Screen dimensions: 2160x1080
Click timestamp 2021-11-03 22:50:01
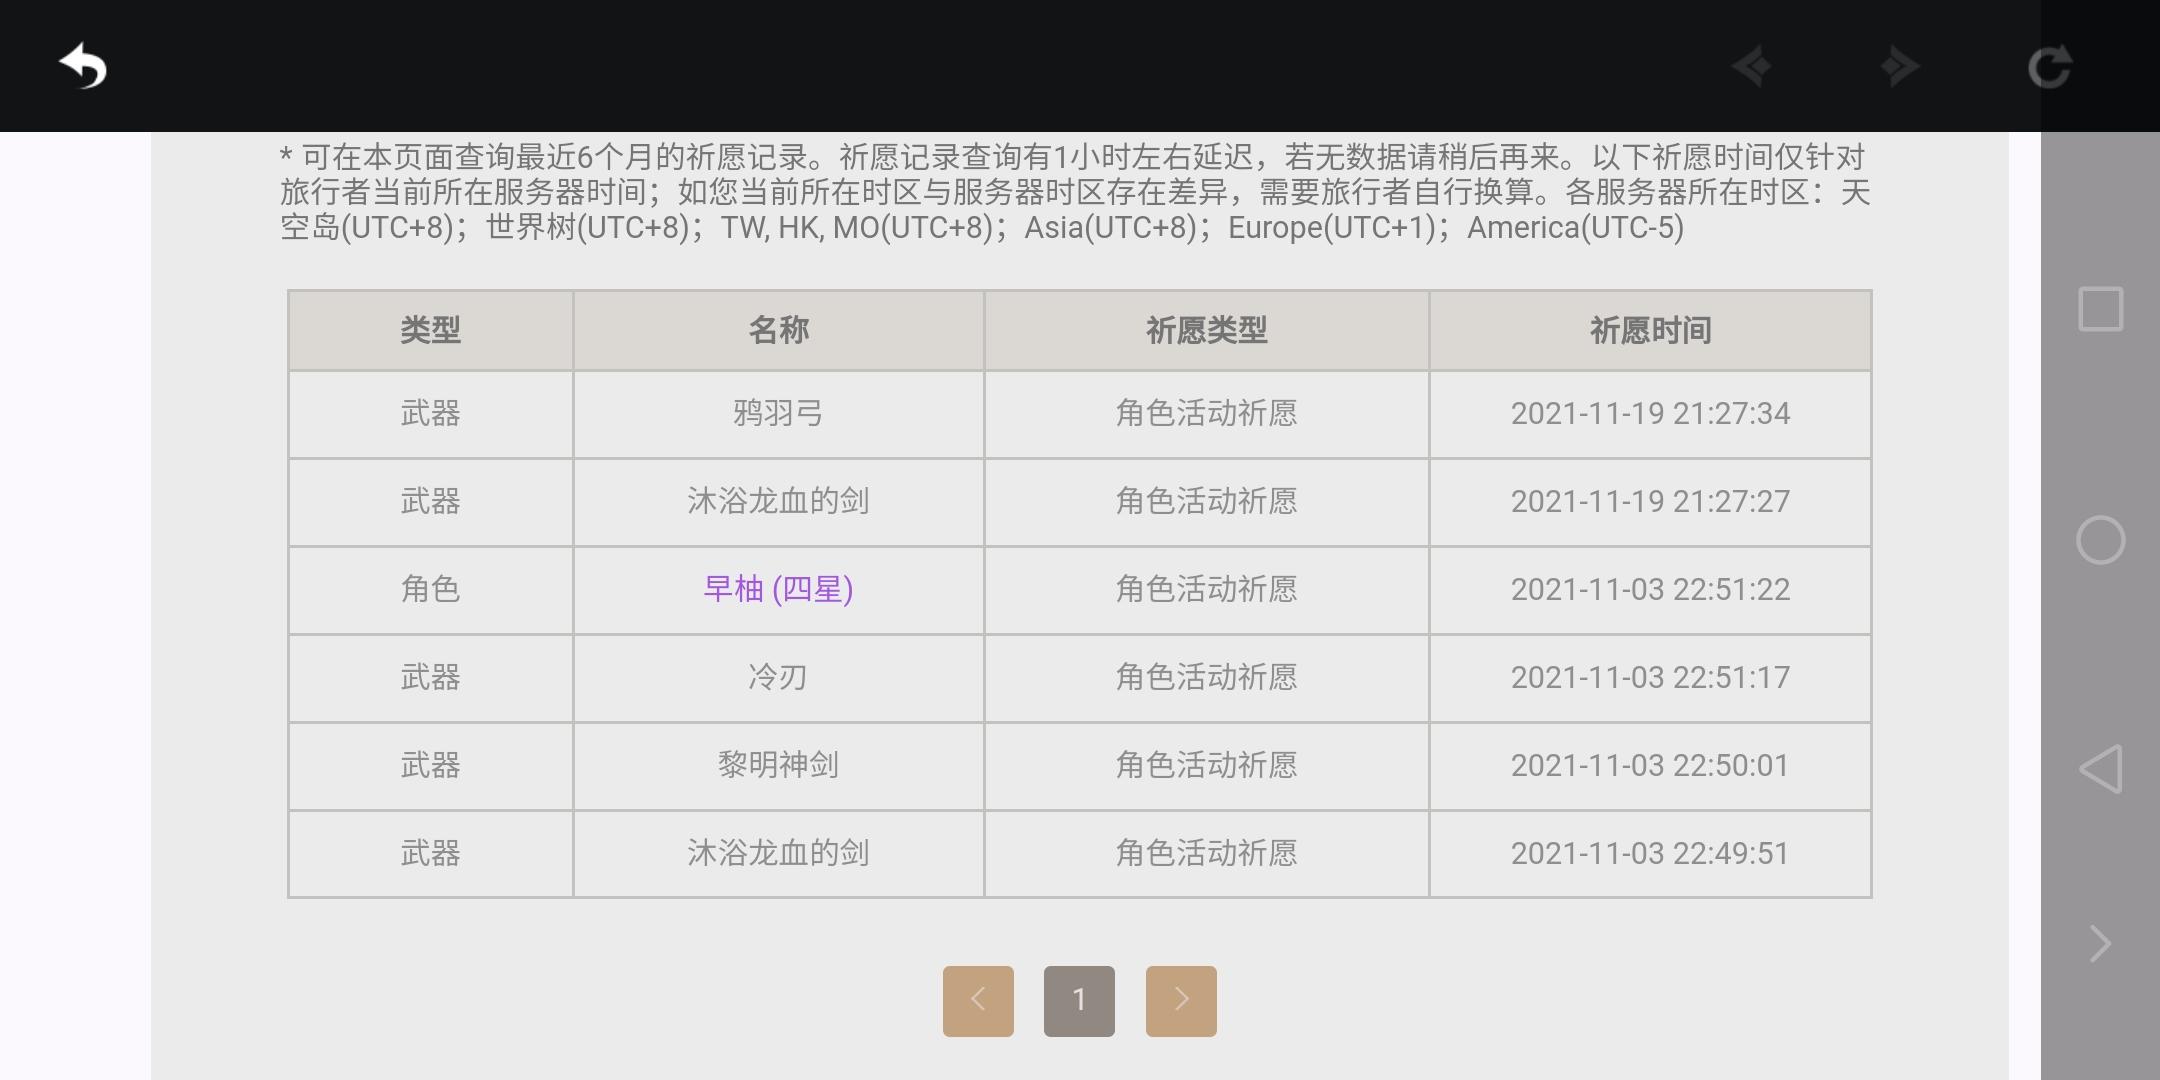(x=1651, y=765)
